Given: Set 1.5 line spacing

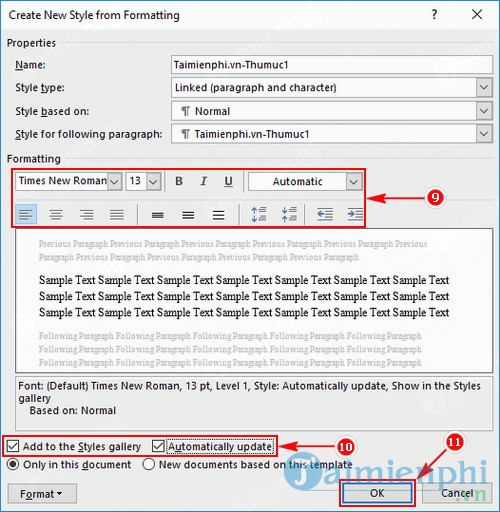Looking at the screenshot, I should pos(188,215).
